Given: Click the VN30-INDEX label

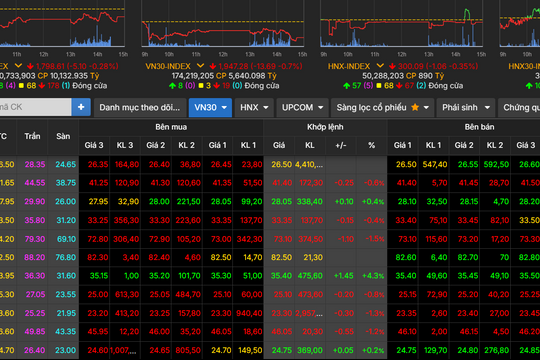Looking at the screenshot, I should coord(168,66).
